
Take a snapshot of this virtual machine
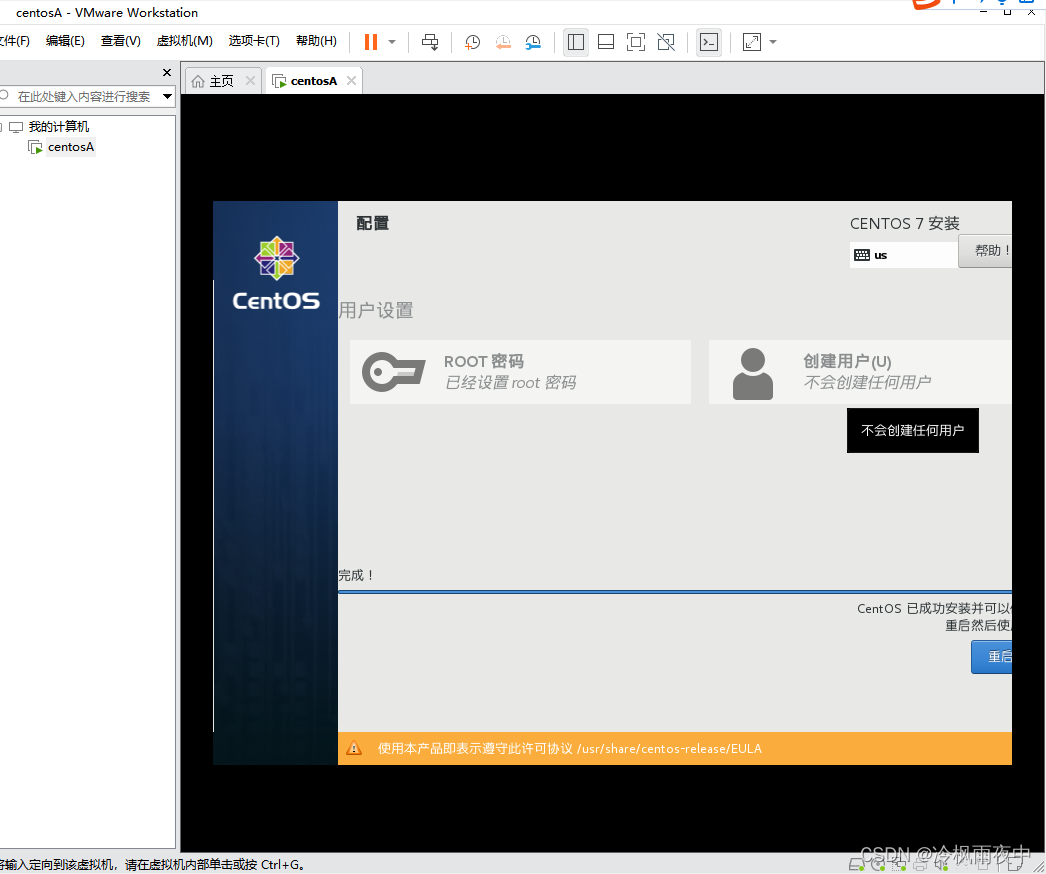pyautogui.click(x=472, y=42)
